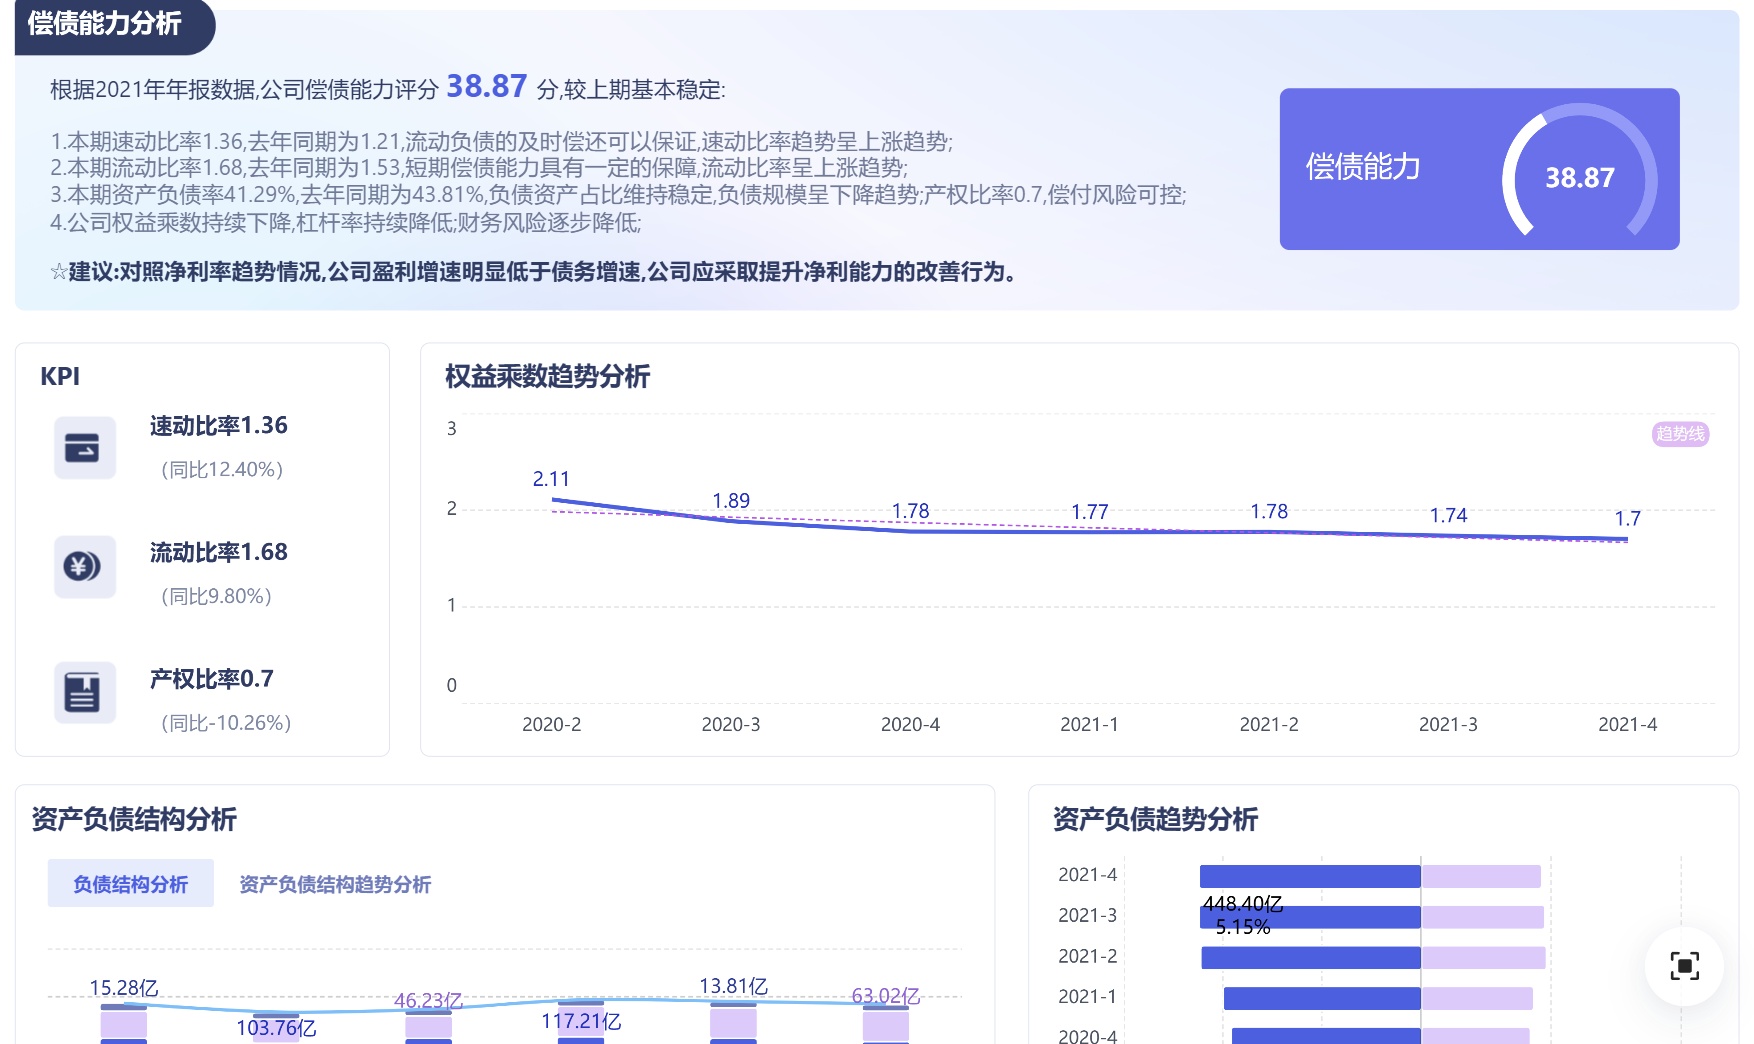The image size is (1754, 1044).
Task: Click the 46.23亿 bar label
Action: click(x=428, y=1000)
